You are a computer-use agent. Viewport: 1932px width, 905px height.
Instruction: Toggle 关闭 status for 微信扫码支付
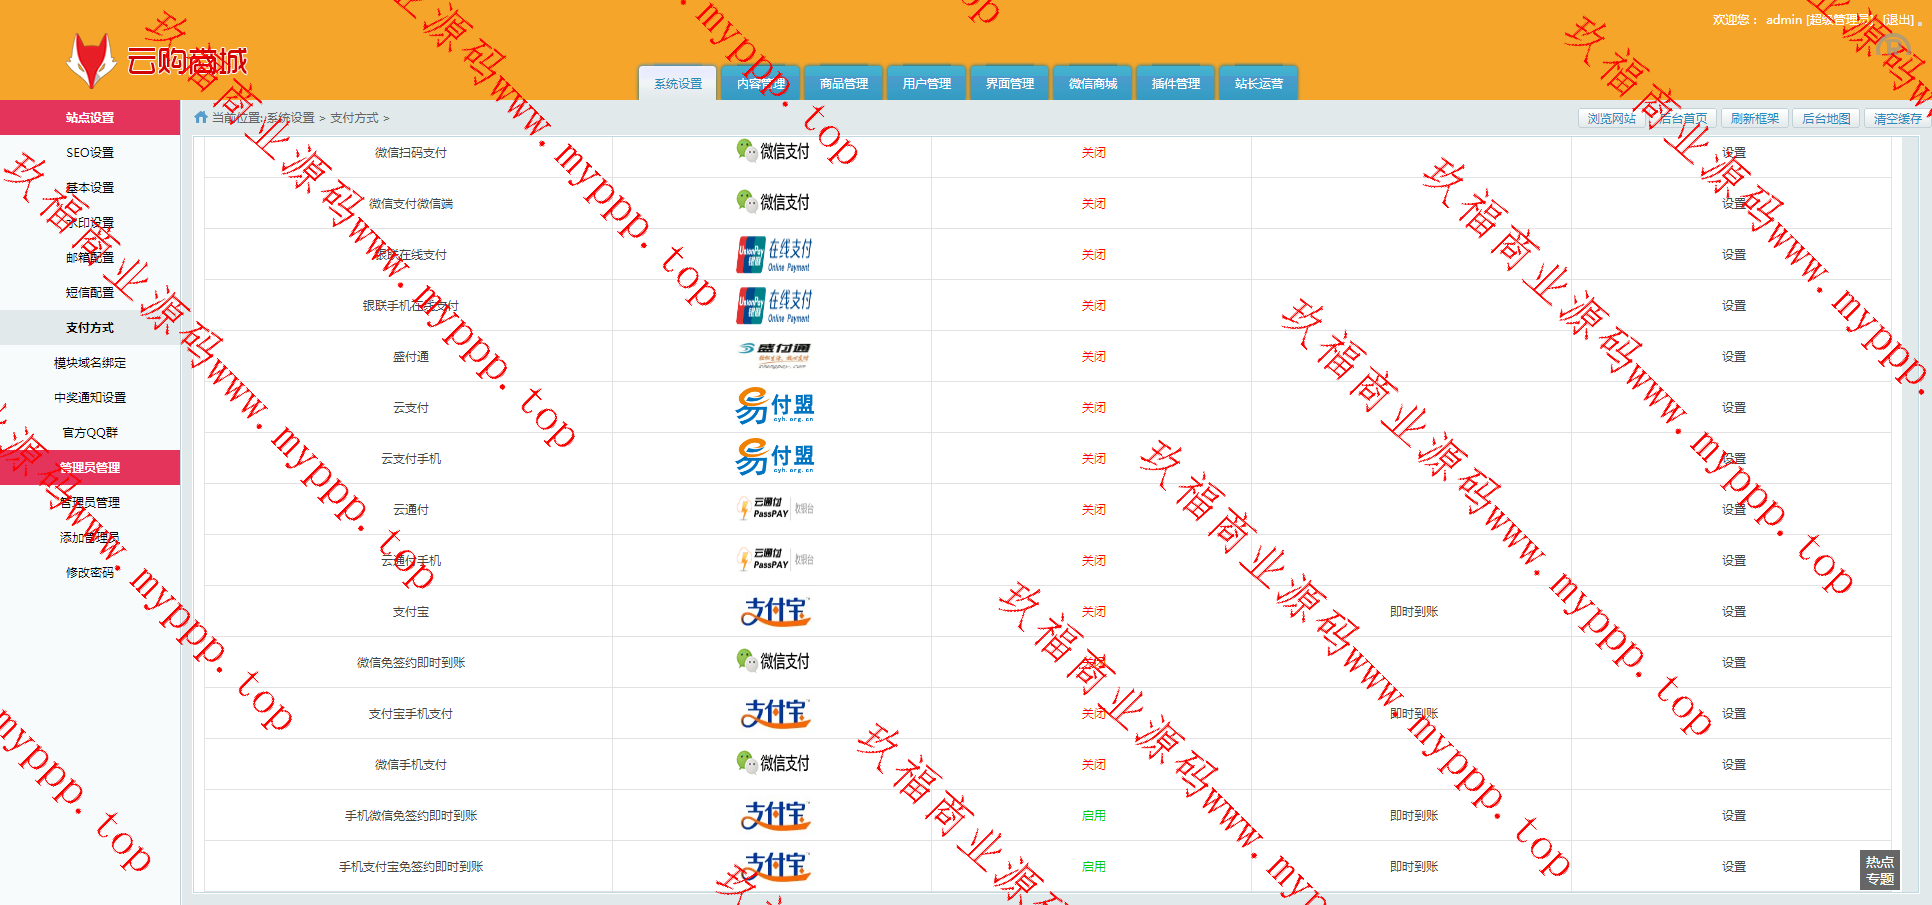click(1093, 153)
